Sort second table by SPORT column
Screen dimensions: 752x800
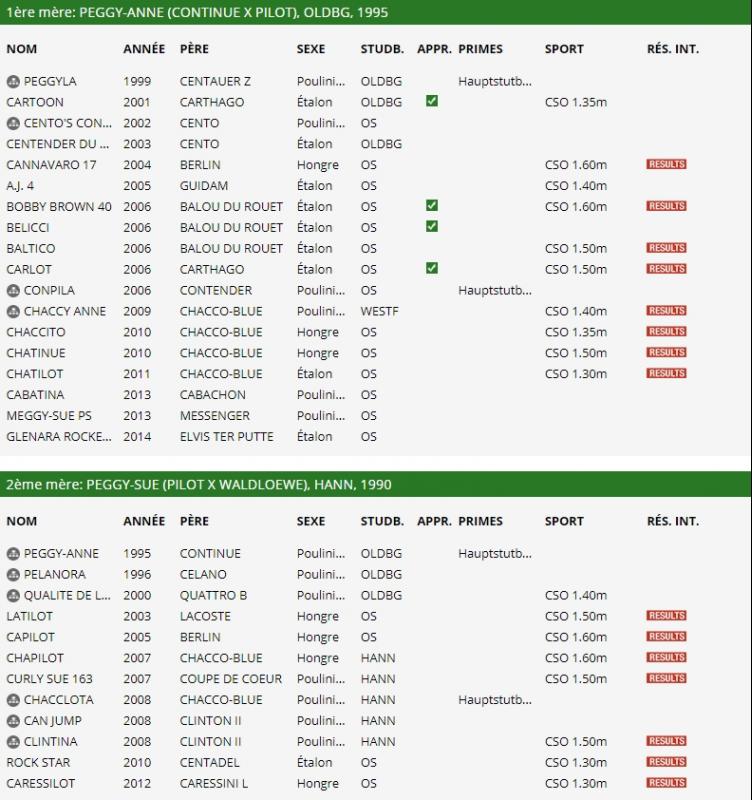[x=564, y=521]
